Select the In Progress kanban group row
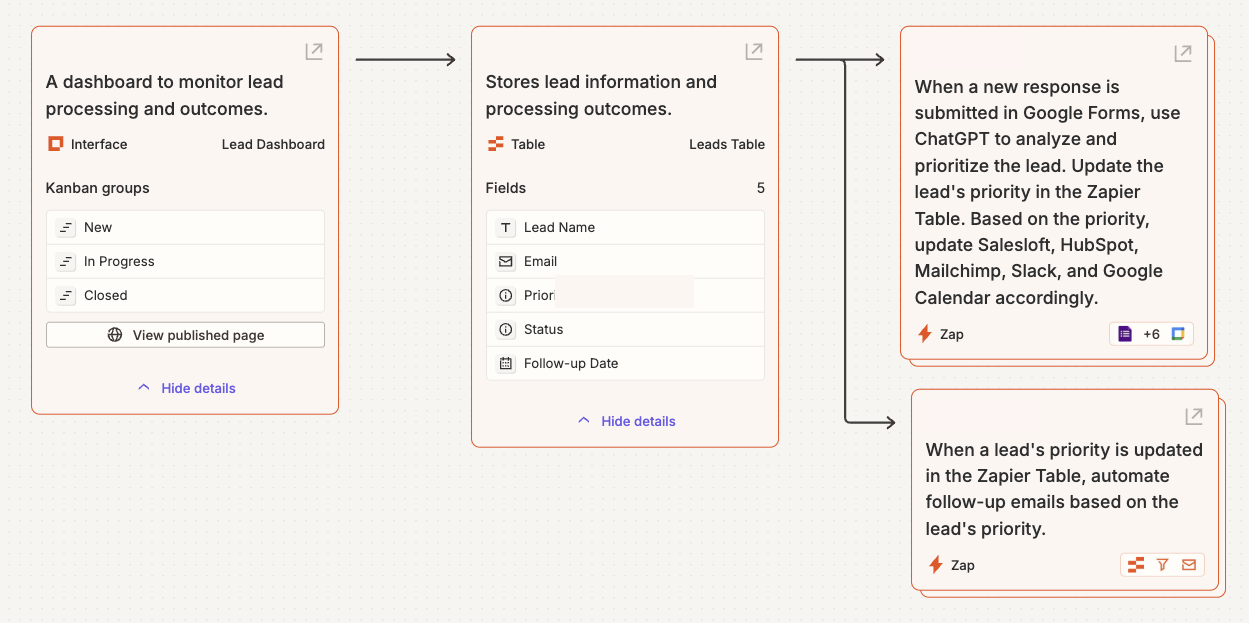 click(185, 261)
